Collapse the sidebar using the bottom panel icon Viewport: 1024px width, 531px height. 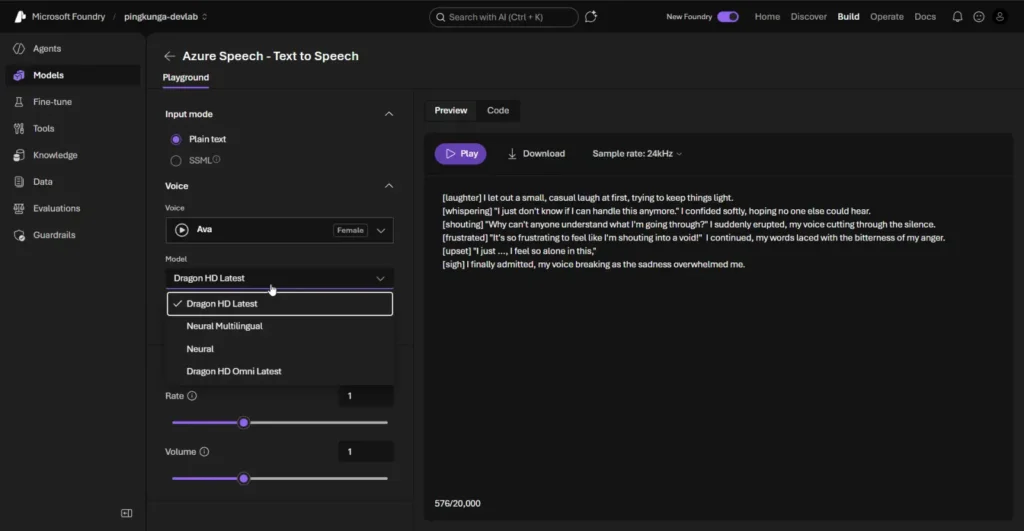126,513
